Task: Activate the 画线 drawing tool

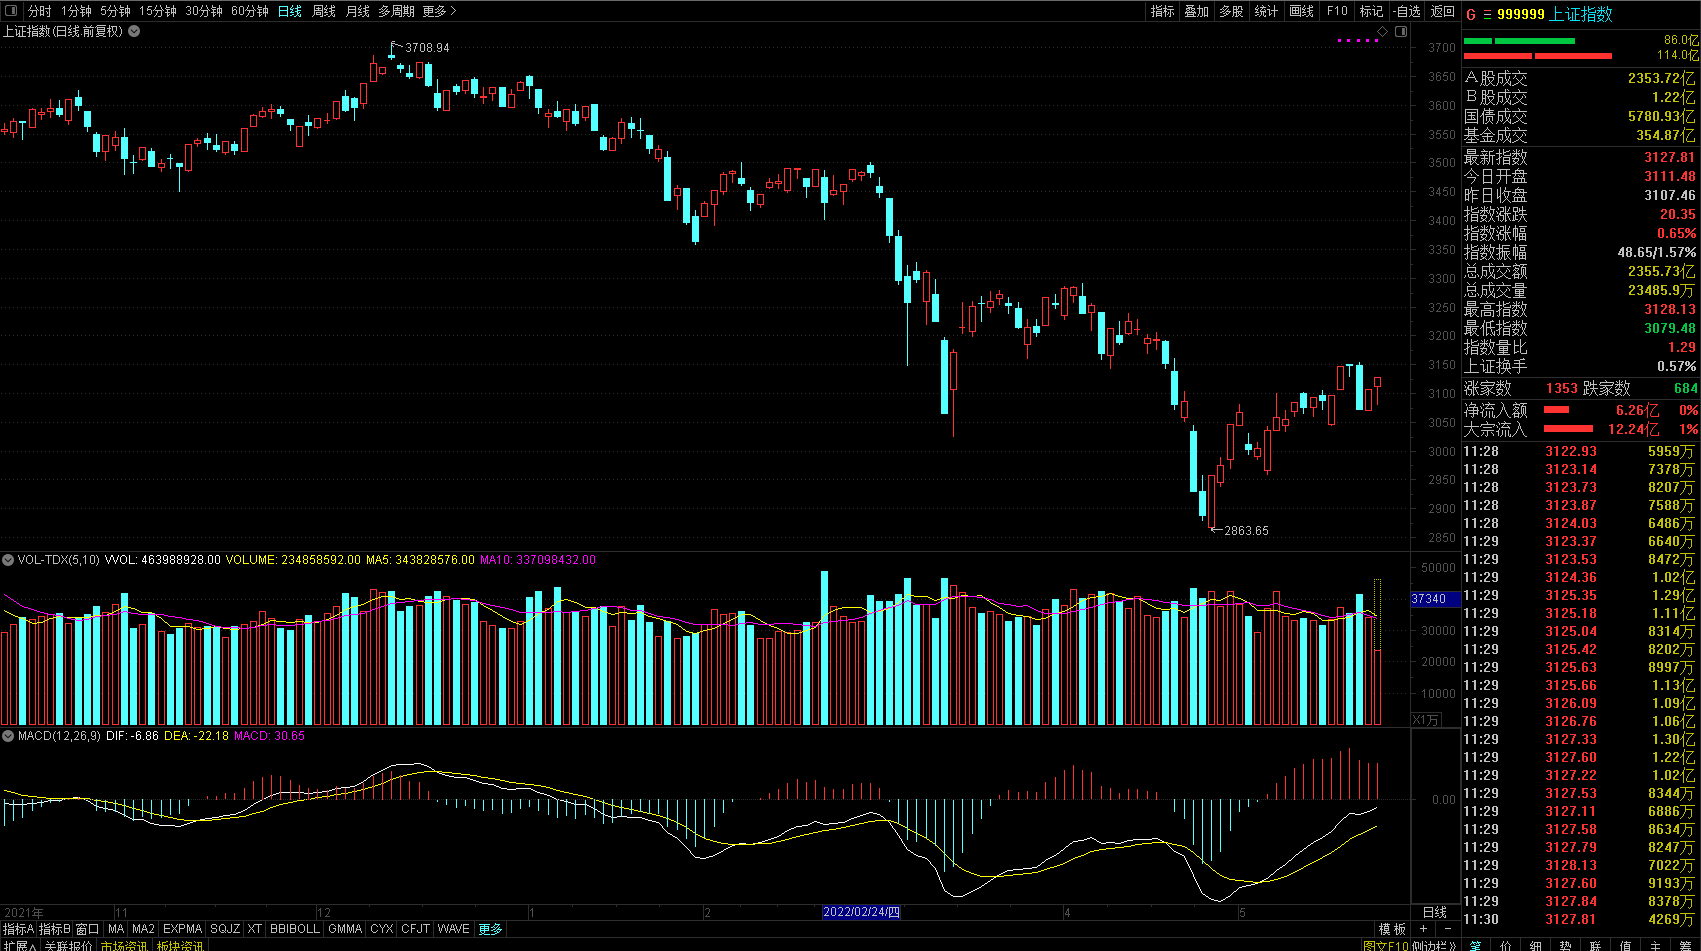Action: [x=1301, y=11]
